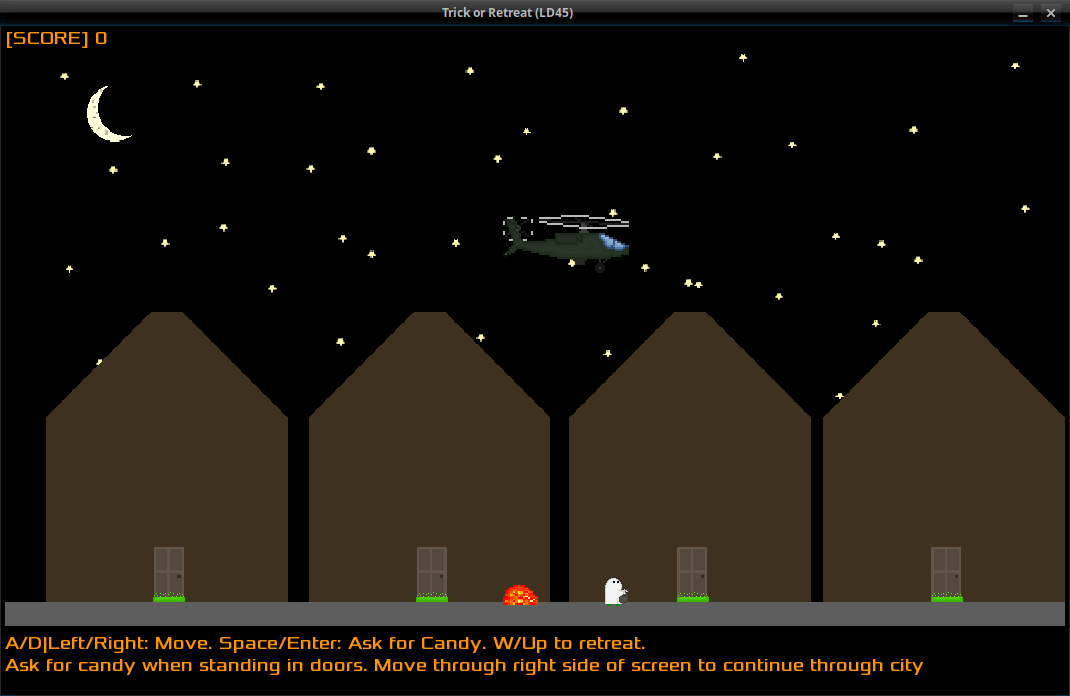Click the helicopter's blue cockpit window
The image size is (1070, 696).
point(613,242)
